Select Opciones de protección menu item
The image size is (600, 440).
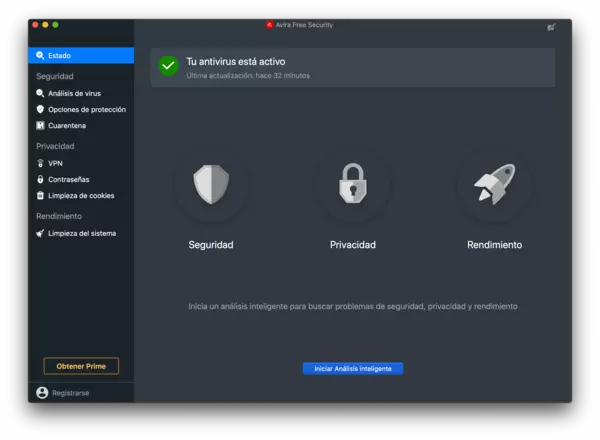[86, 109]
